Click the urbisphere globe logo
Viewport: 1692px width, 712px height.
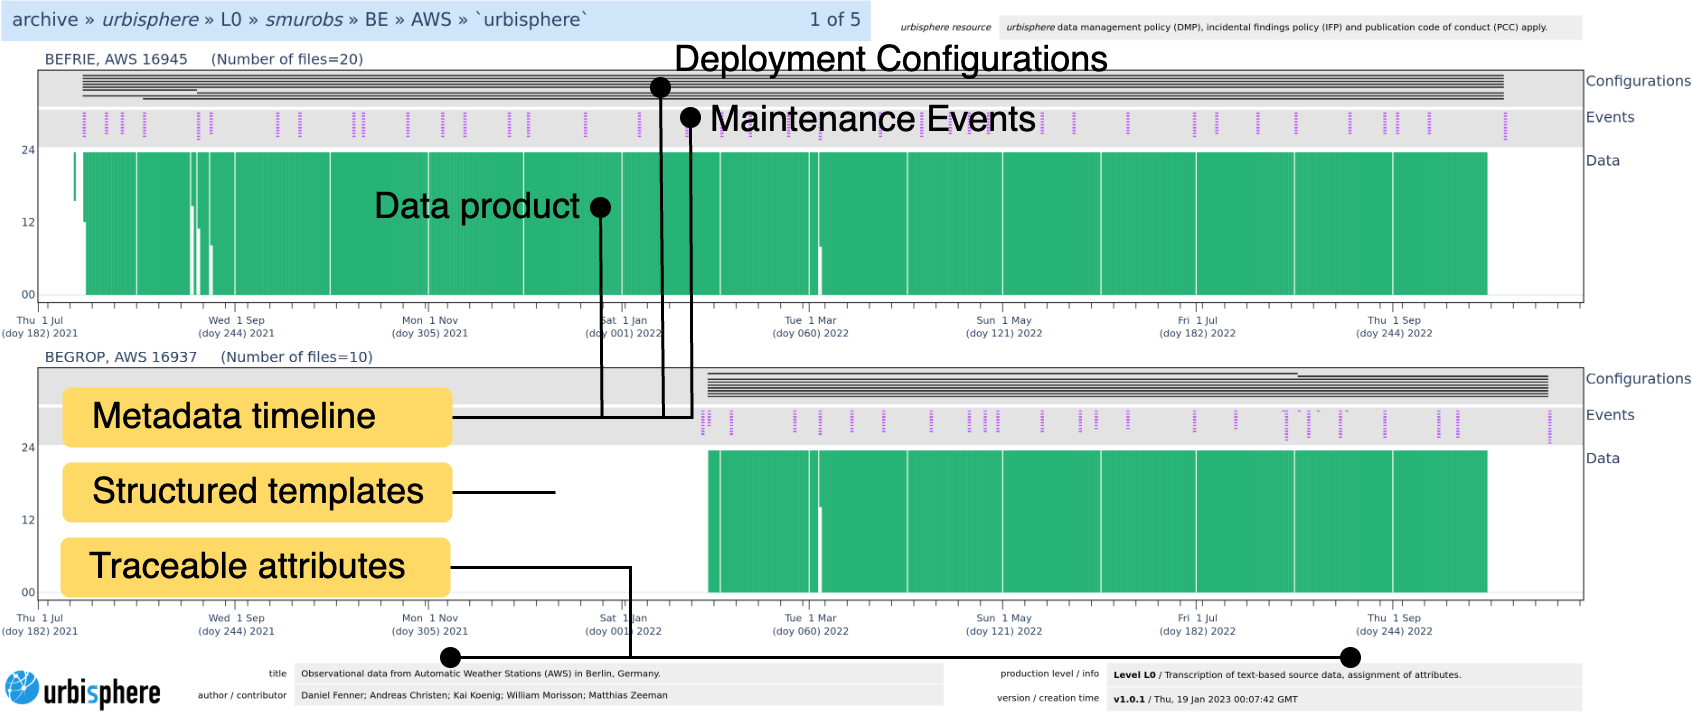(22, 689)
